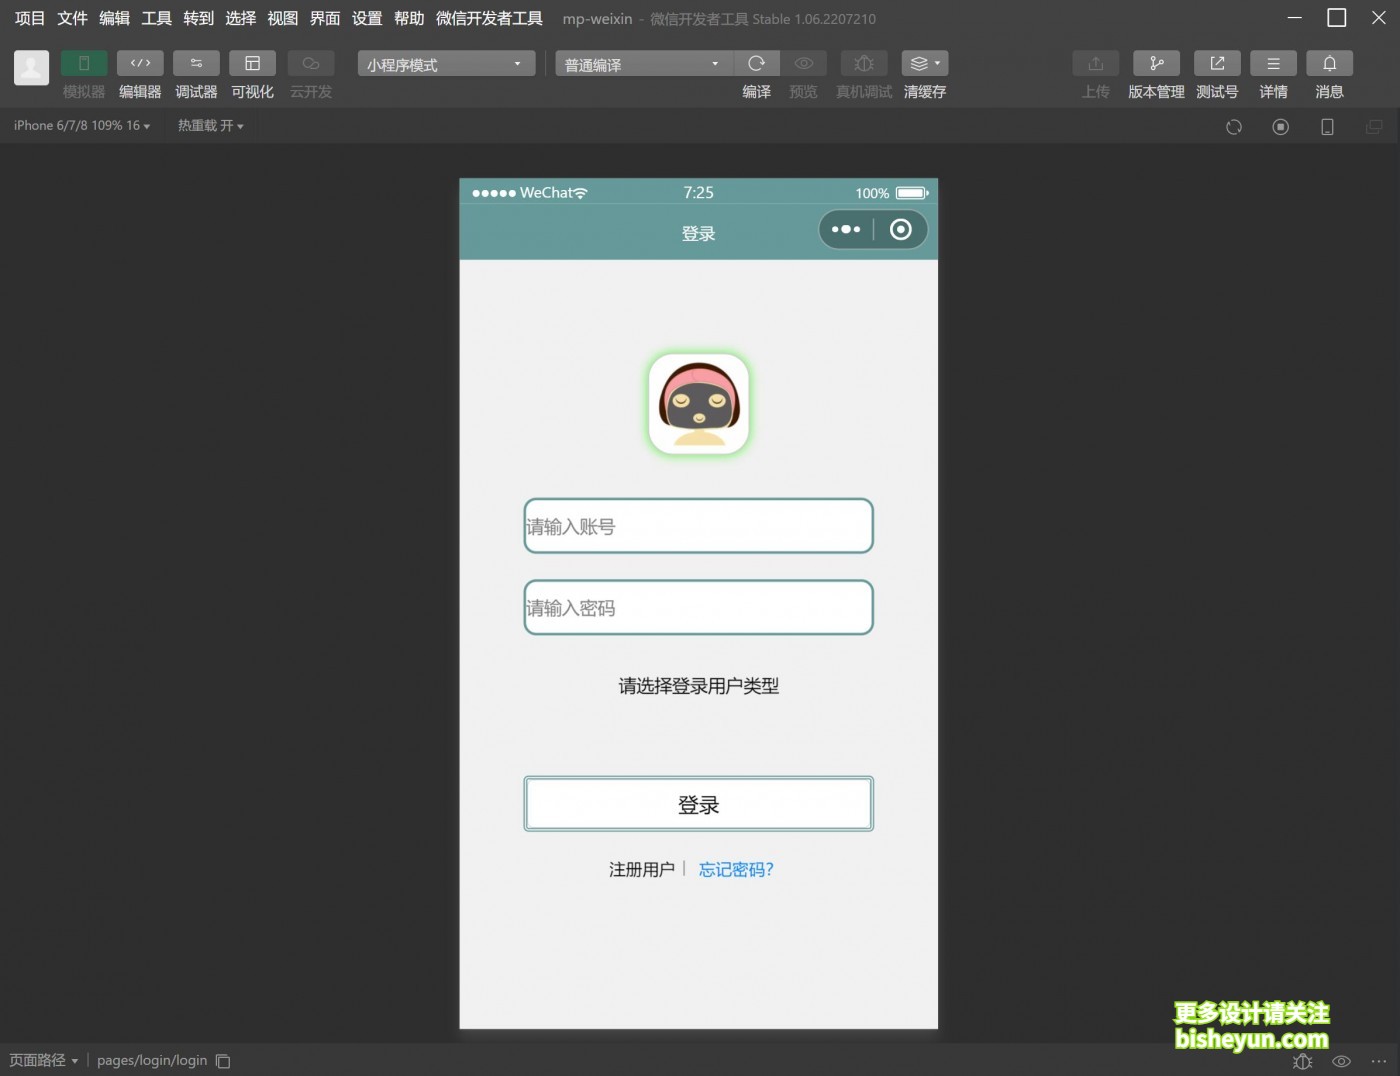Open the hot reload dropdown

click(211, 126)
